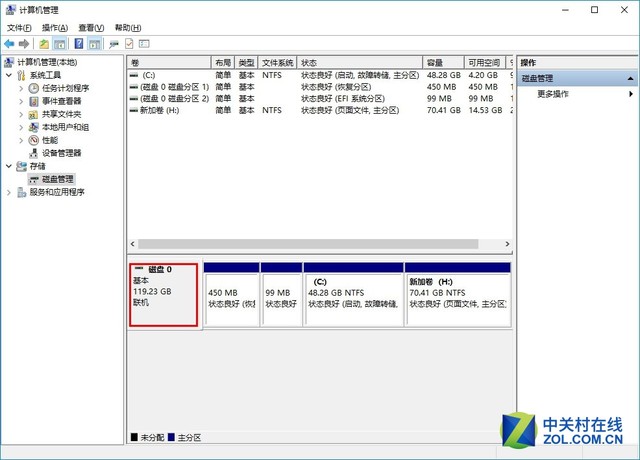640x460 pixels.
Task: Select 磁盘管理 in the tree
Action: [x=58, y=179]
